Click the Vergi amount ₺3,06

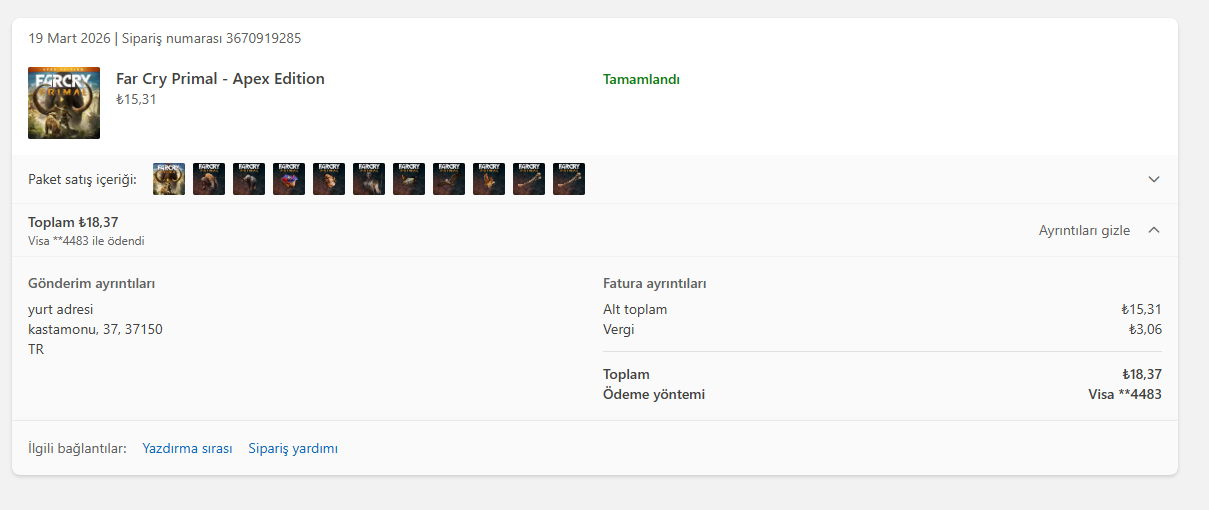[1145, 329]
